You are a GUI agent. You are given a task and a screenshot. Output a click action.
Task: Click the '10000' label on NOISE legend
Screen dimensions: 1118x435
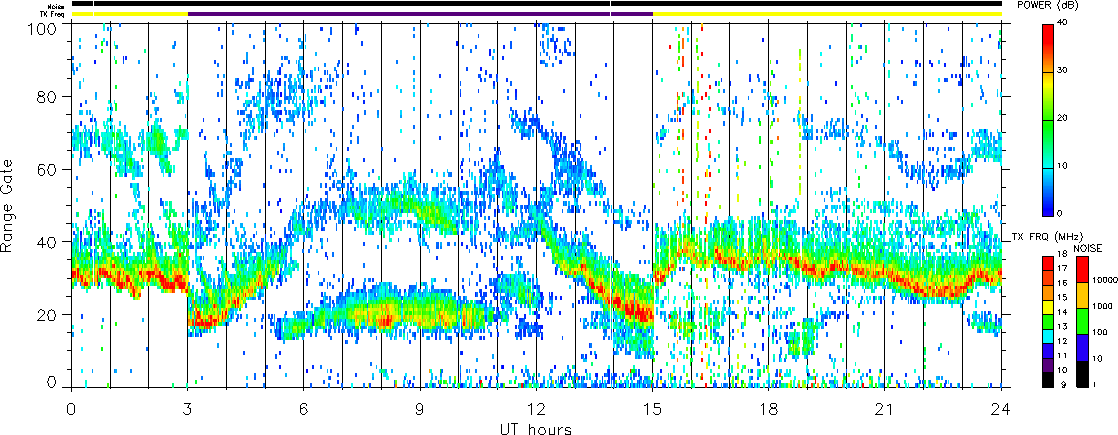point(1104,280)
